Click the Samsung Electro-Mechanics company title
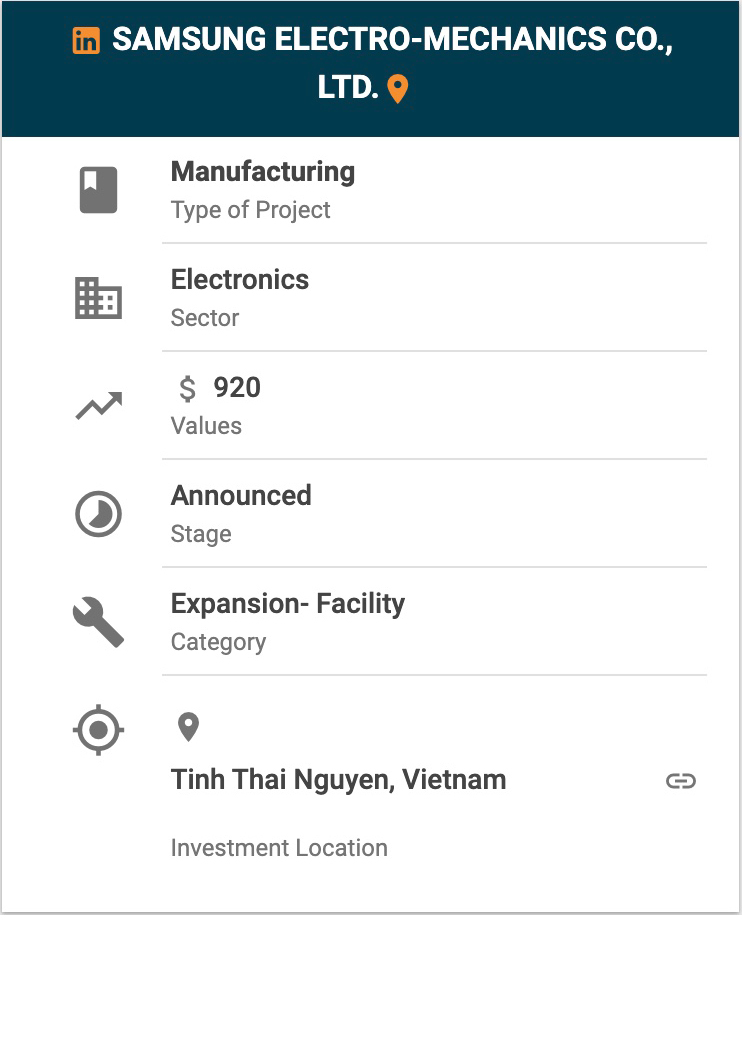This screenshot has width=742, height=1056. click(x=391, y=41)
